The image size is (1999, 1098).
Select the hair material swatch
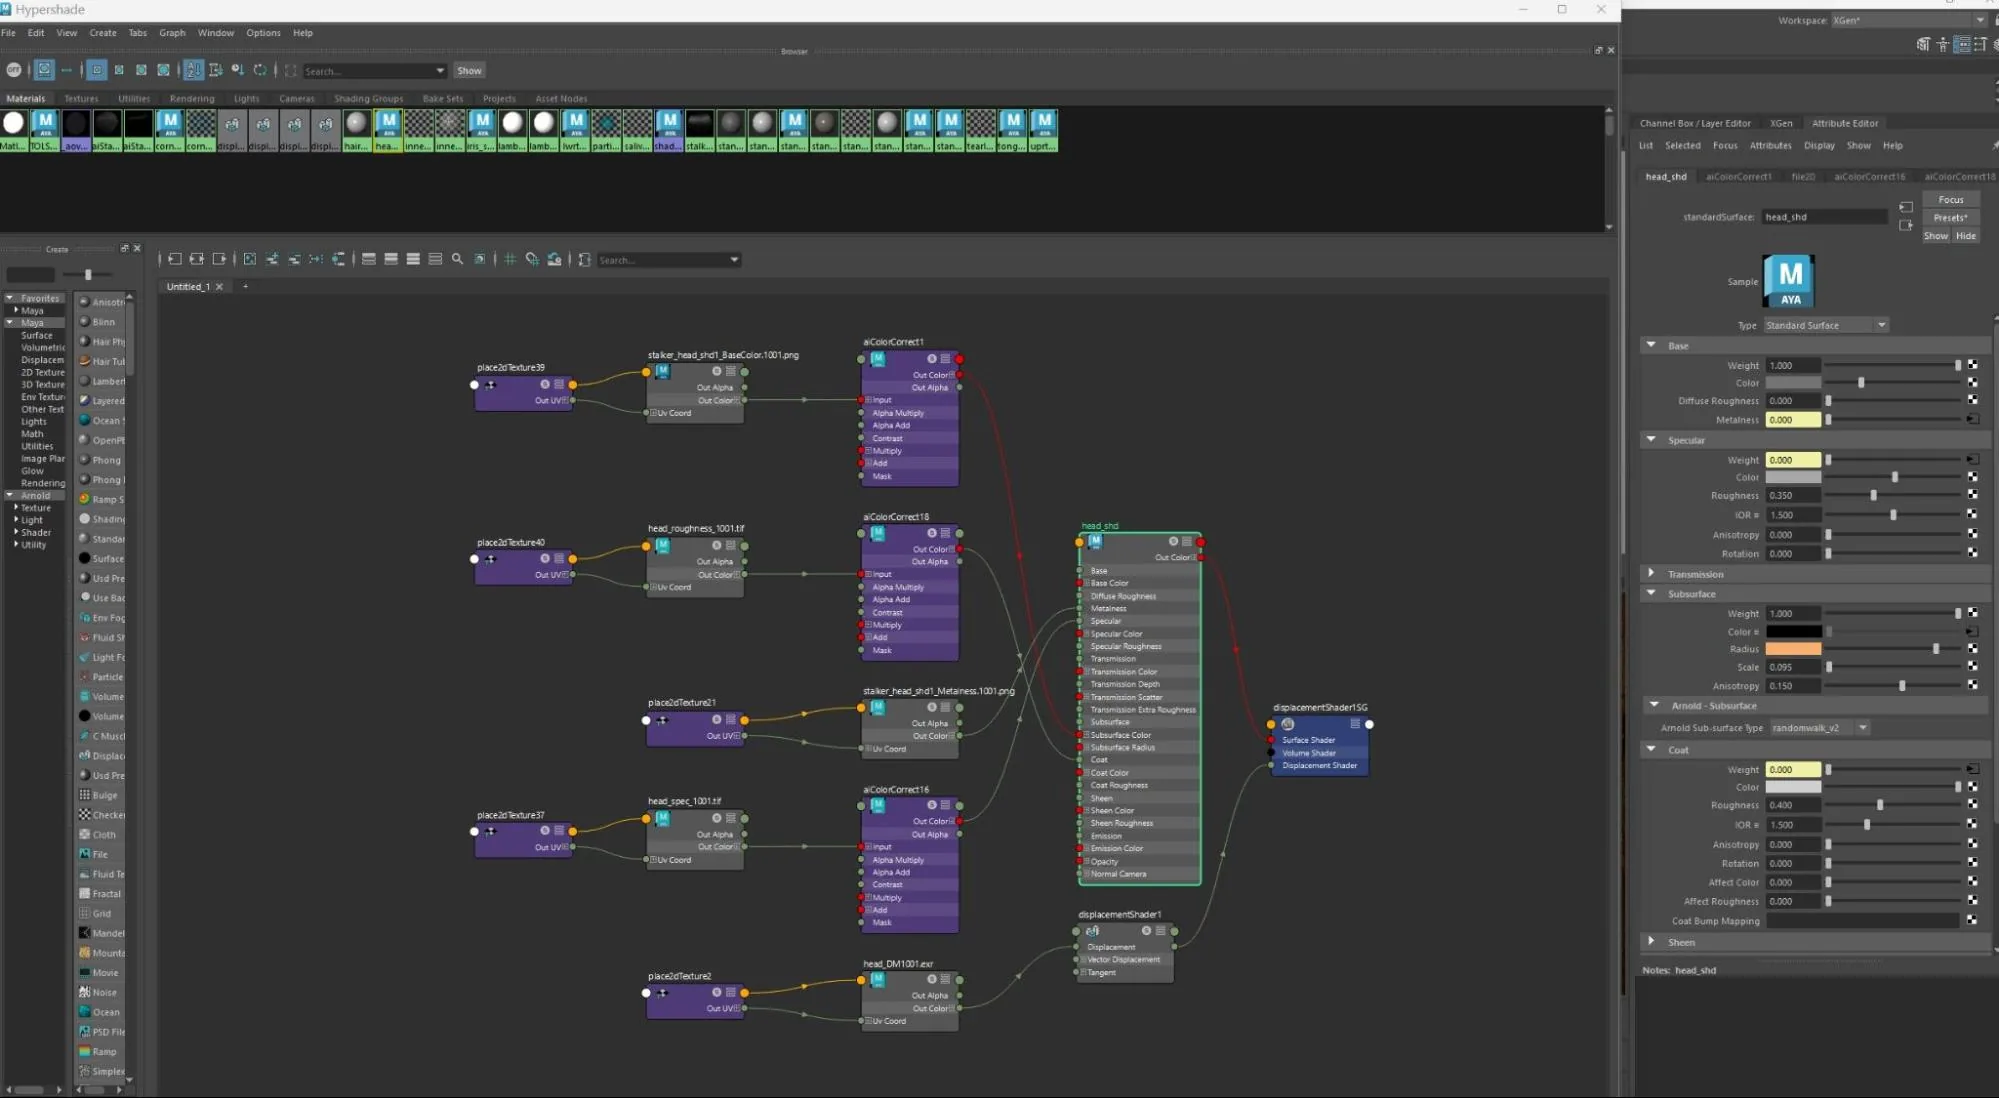click(356, 129)
